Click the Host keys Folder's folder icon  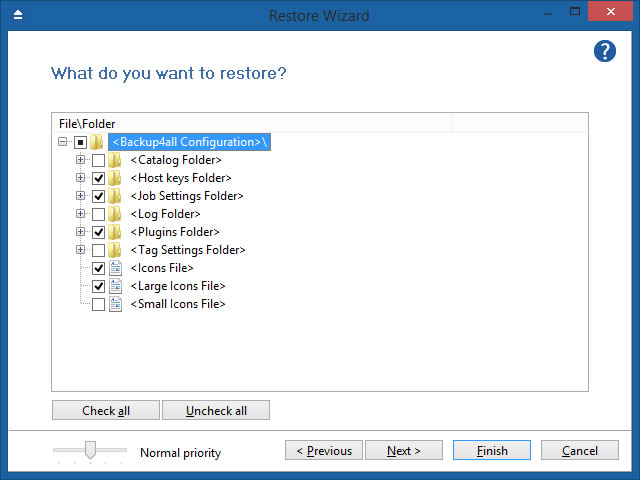coord(115,178)
